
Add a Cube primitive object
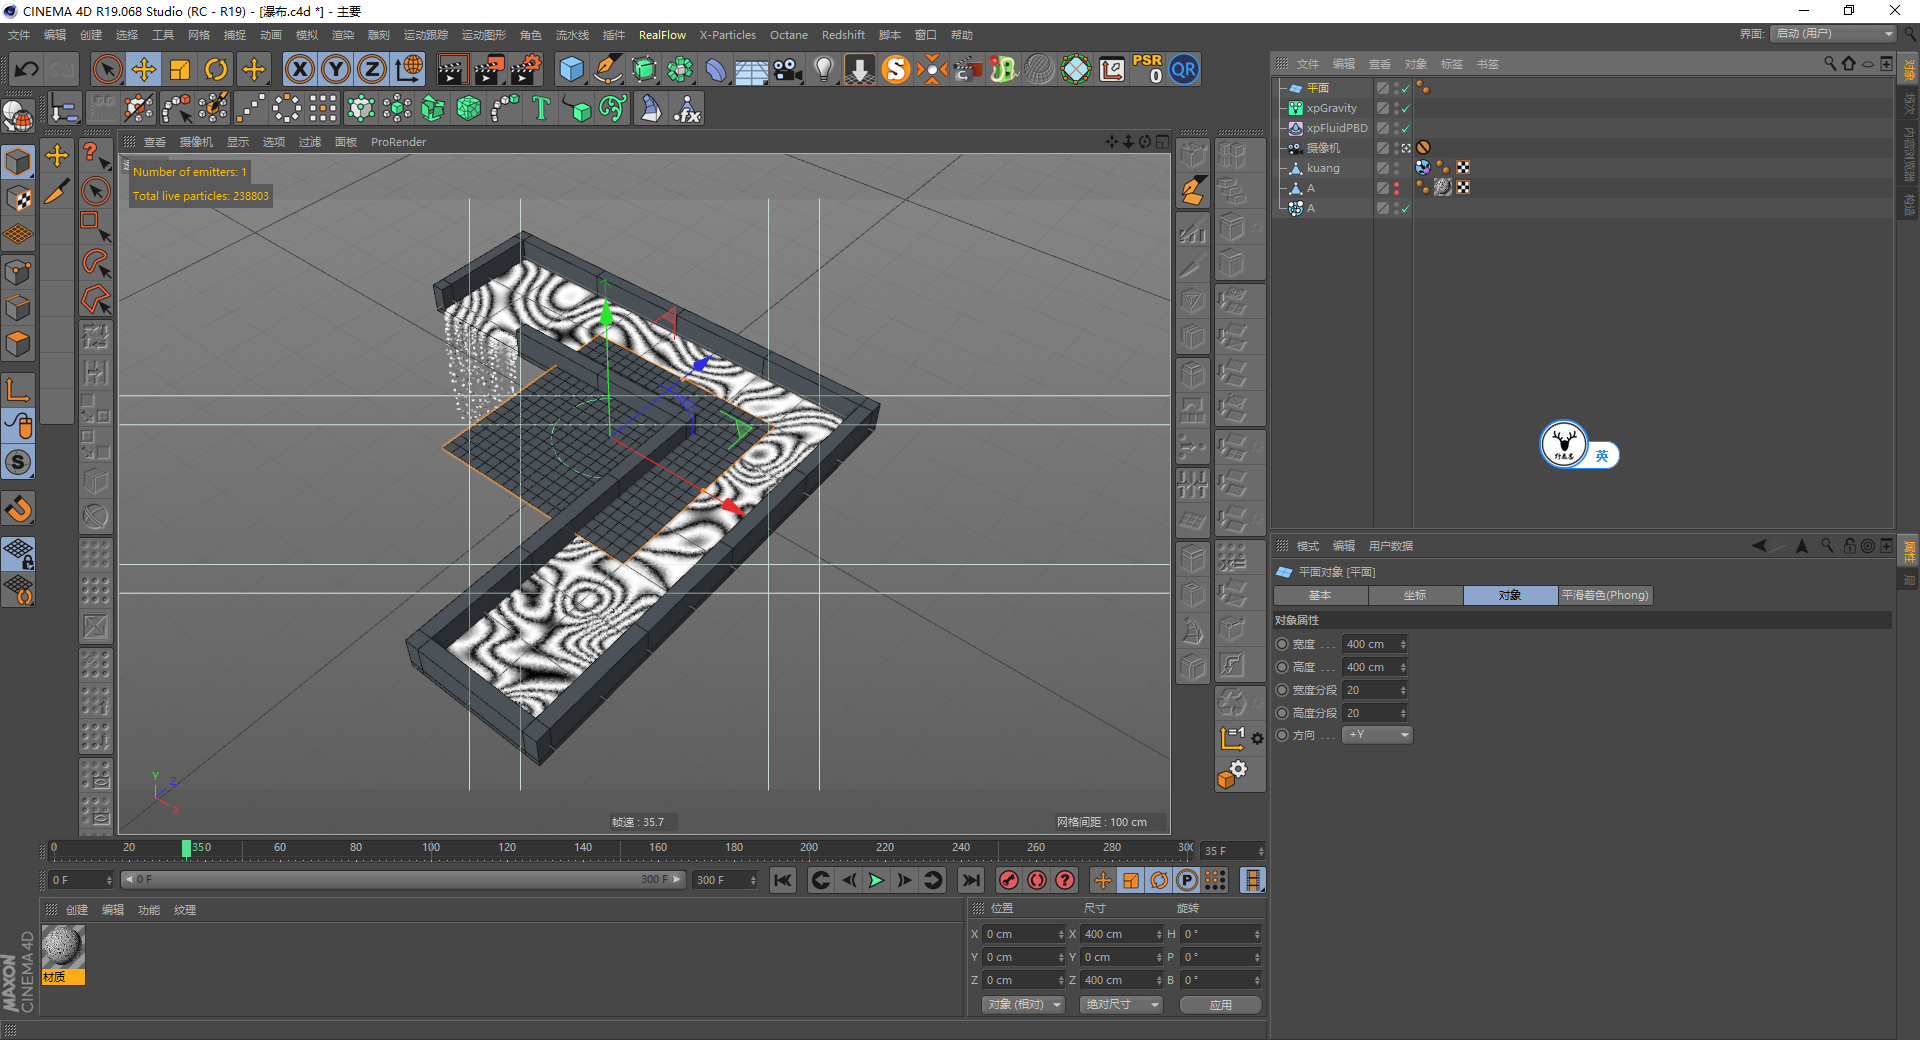tap(571, 69)
